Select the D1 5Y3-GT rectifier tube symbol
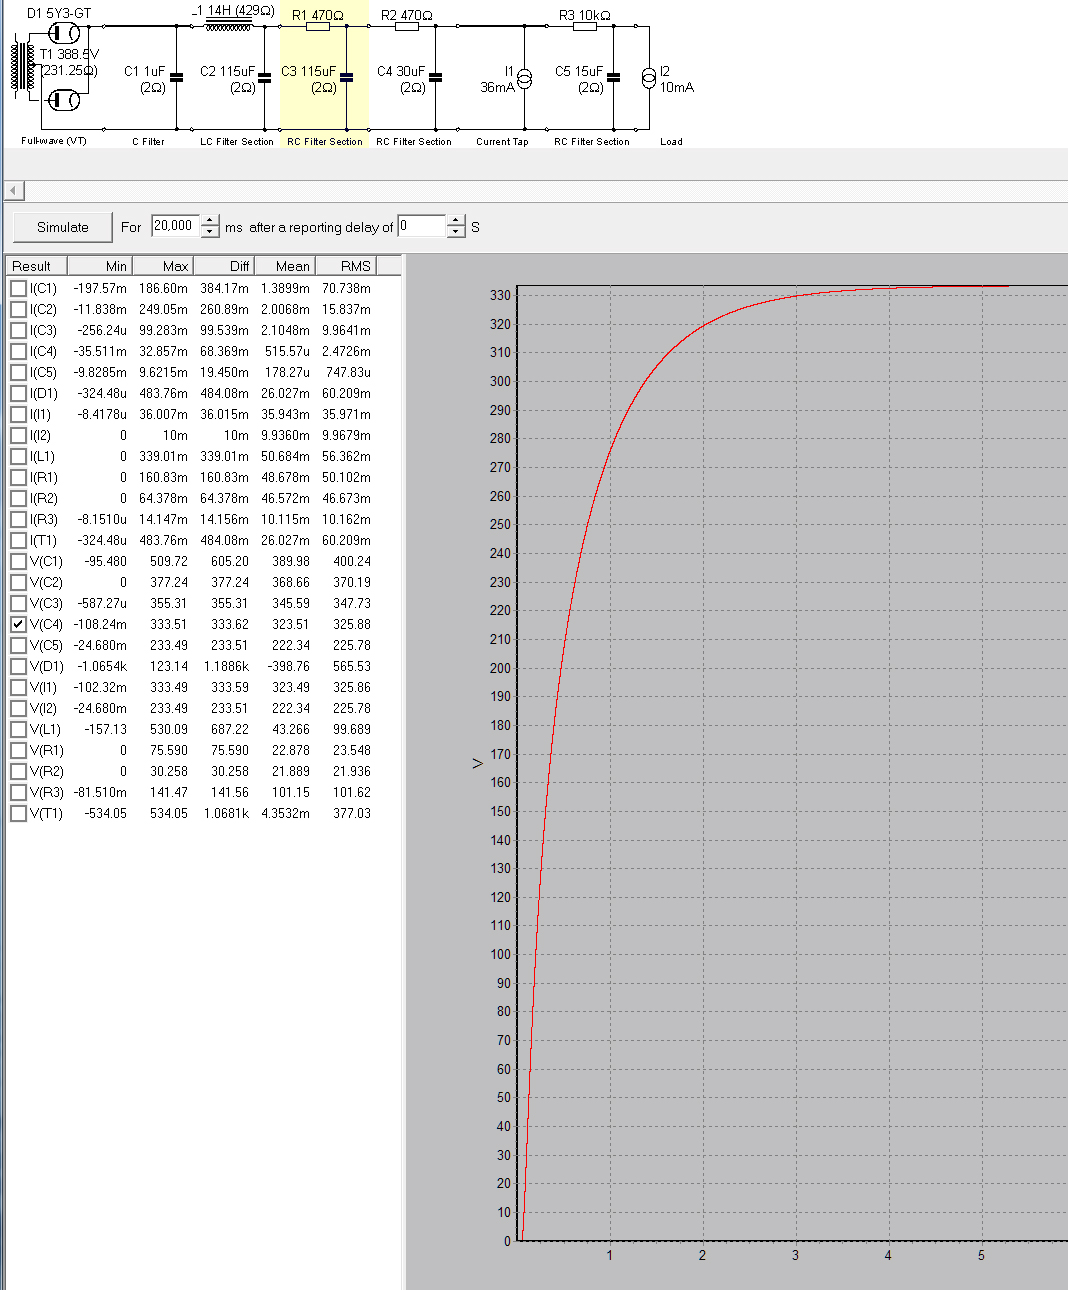 coord(64,33)
